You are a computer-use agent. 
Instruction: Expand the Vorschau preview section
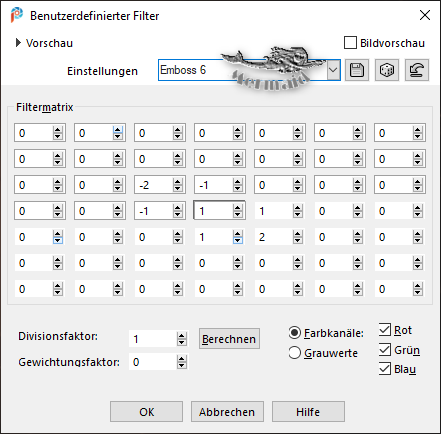click(x=19, y=43)
